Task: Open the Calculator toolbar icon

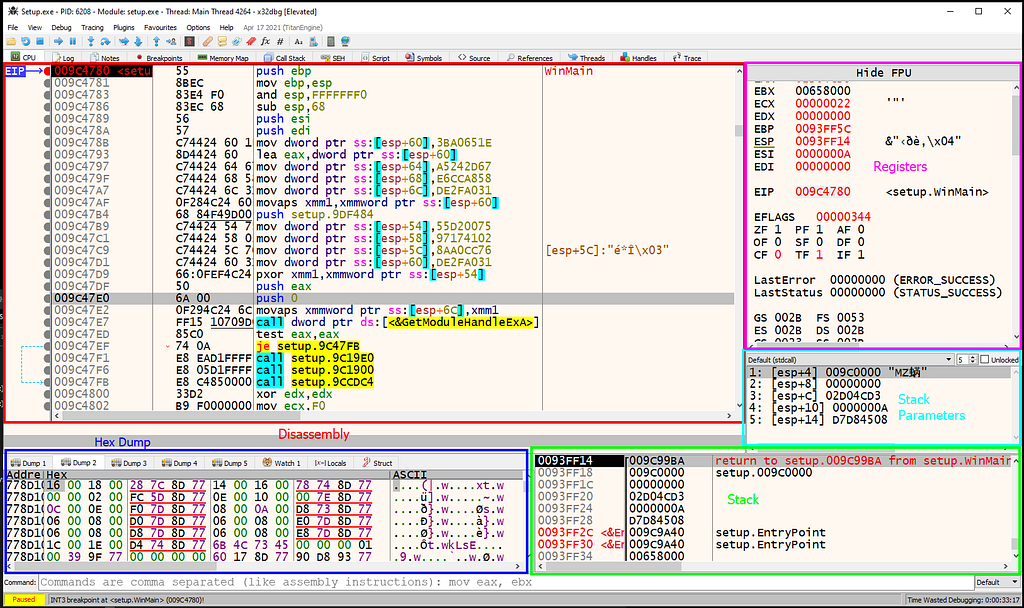Action: pos(330,41)
